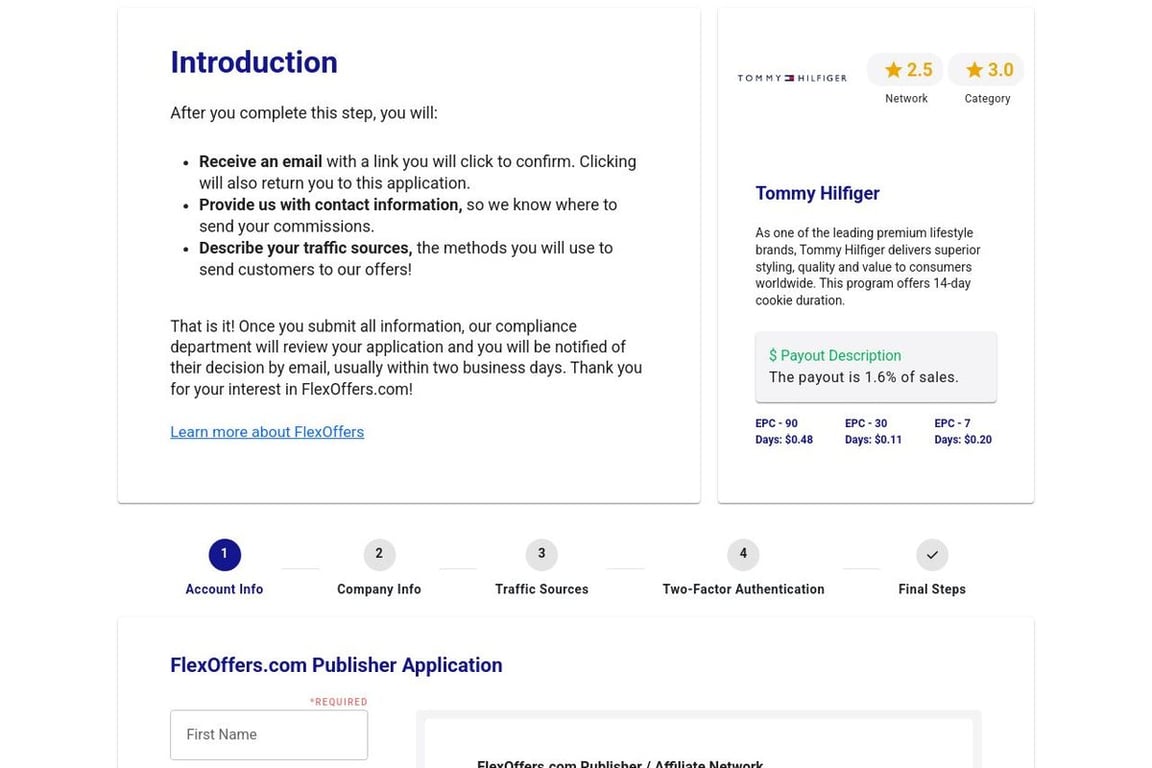Click the FlexOffers.com Publisher Application heading
Viewport: 1152px width, 768px height.
(x=336, y=665)
